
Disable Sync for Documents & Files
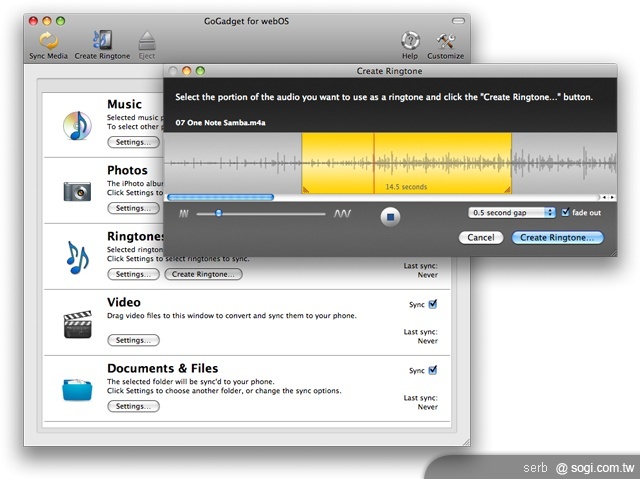tap(432, 370)
